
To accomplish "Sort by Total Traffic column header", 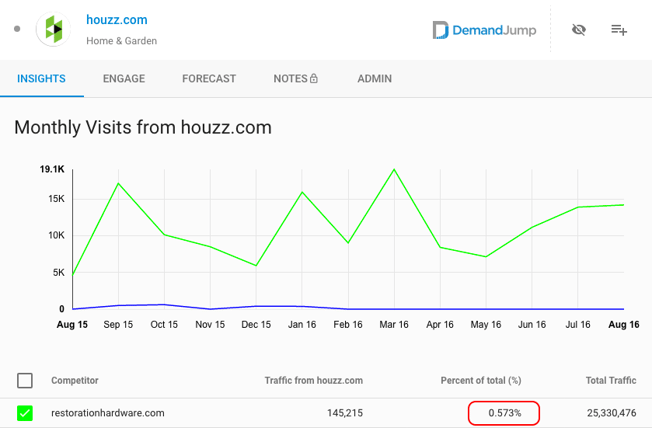I will pyautogui.click(x=611, y=380).
